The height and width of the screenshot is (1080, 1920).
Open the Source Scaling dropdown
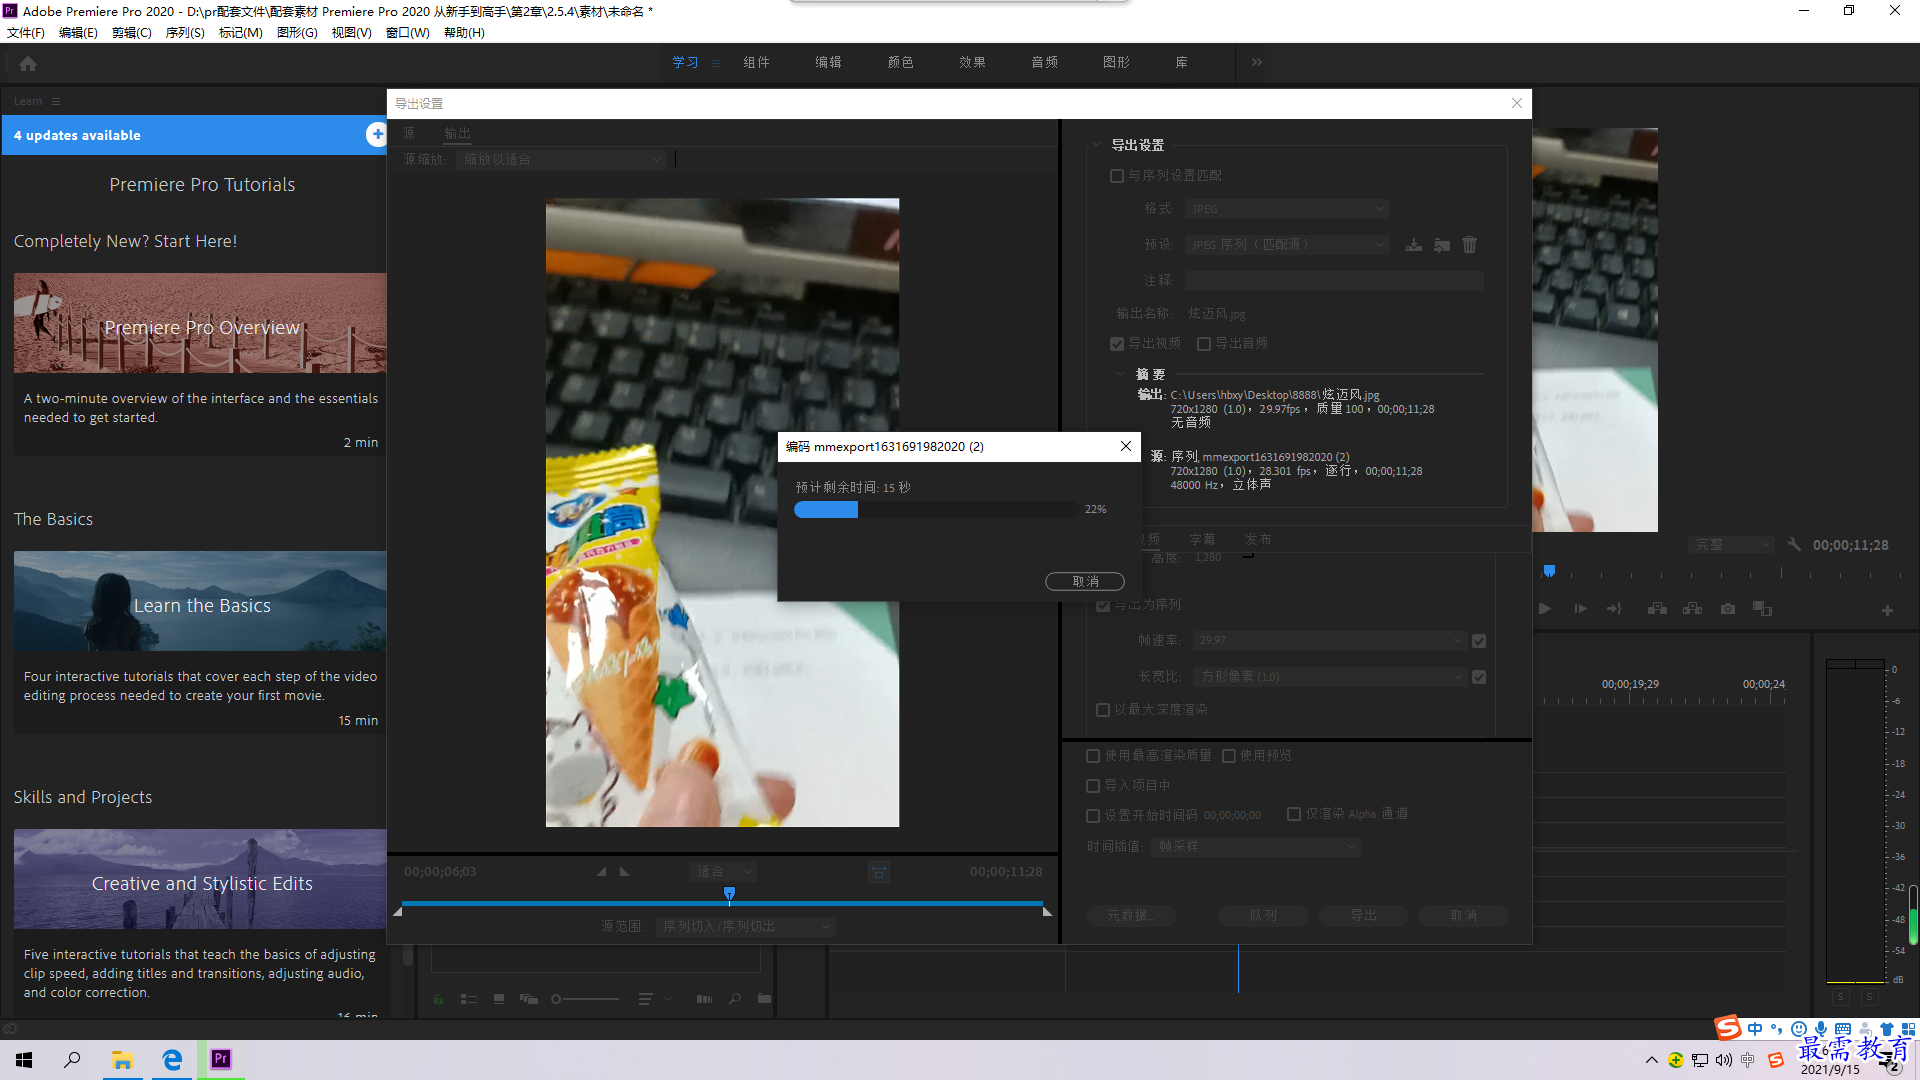pyautogui.click(x=561, y=159)
